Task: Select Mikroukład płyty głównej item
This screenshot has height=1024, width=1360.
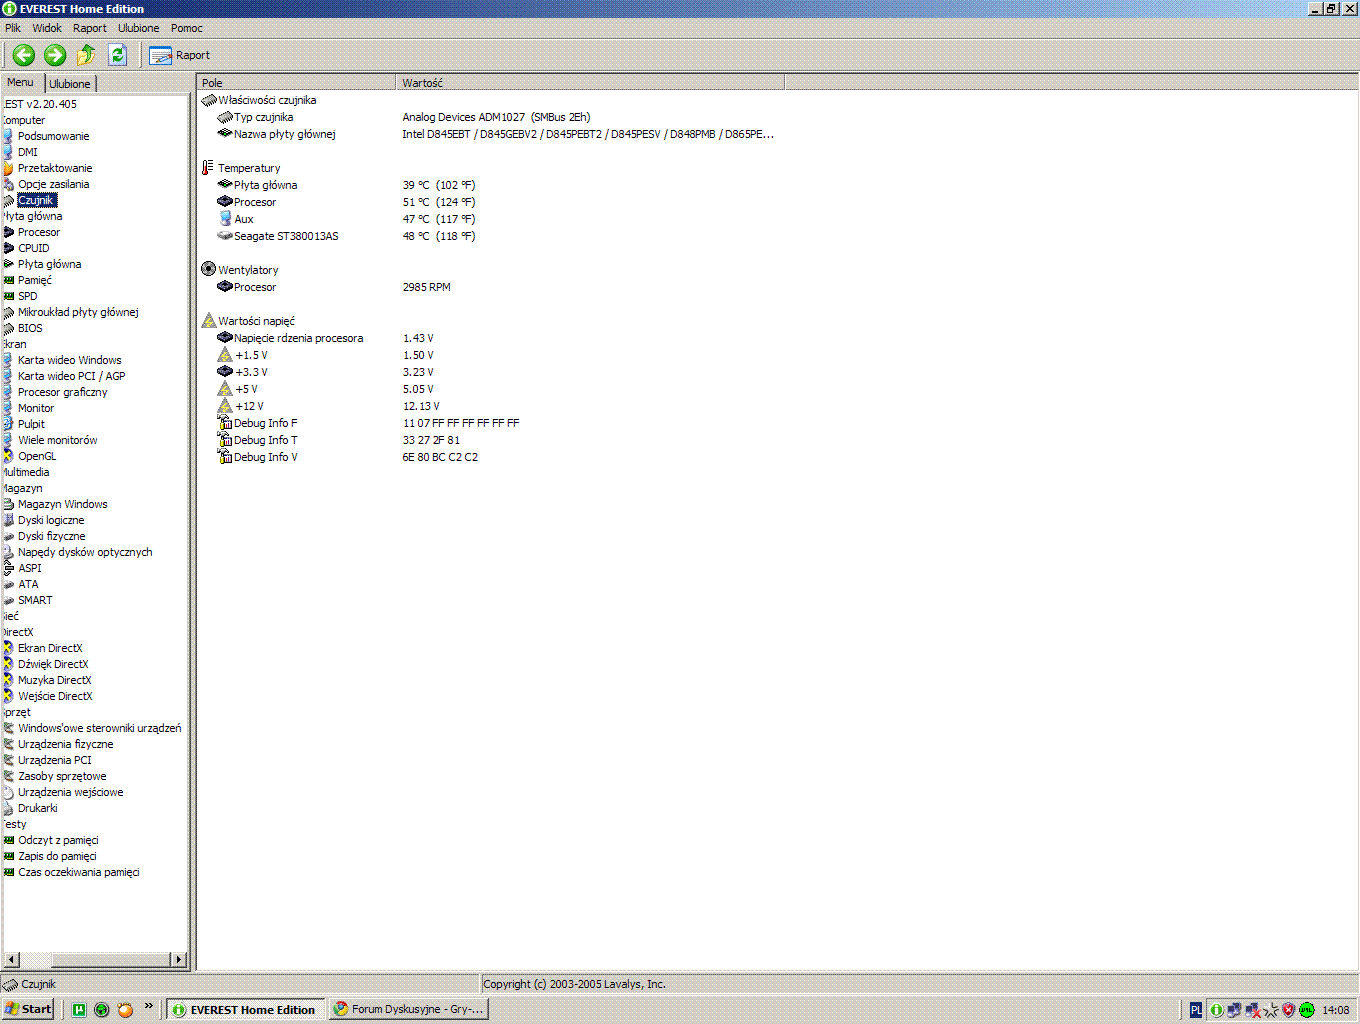Action: 78,312
